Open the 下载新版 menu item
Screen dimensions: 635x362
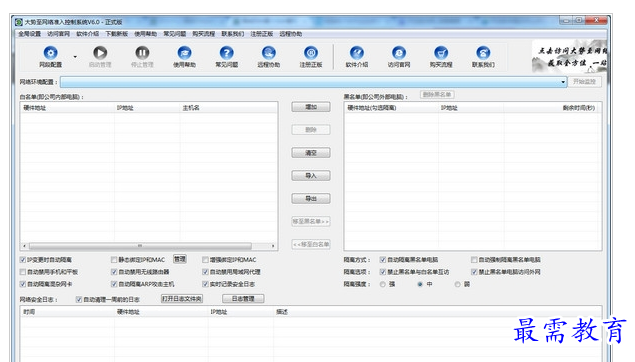(x=117, y=34)
